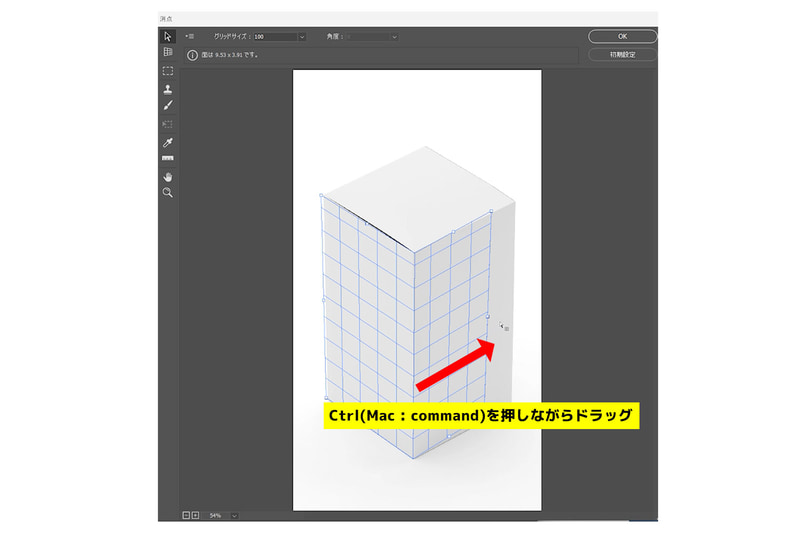
Task: Click the right edge middle handle of the plane
Action: click(x=488, y=317)
